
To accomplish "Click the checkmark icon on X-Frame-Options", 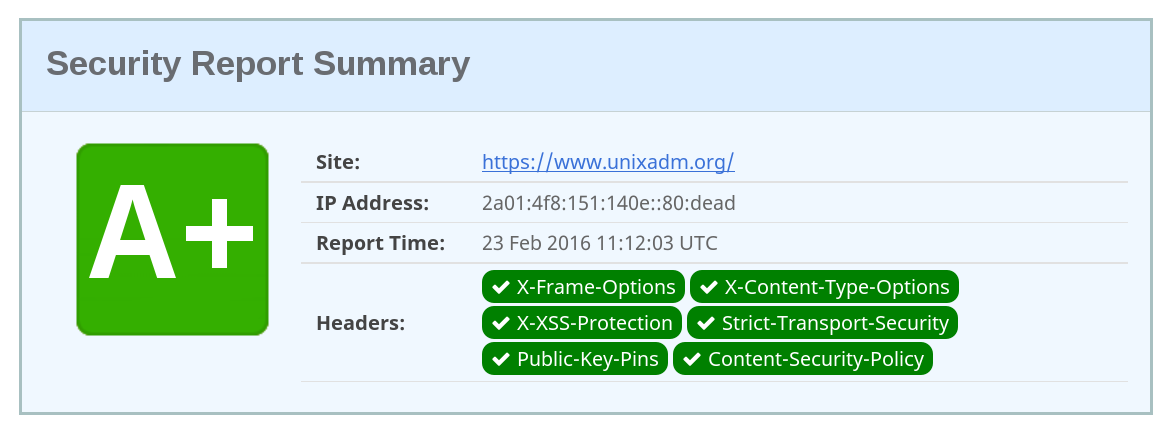I will (500, 288).
